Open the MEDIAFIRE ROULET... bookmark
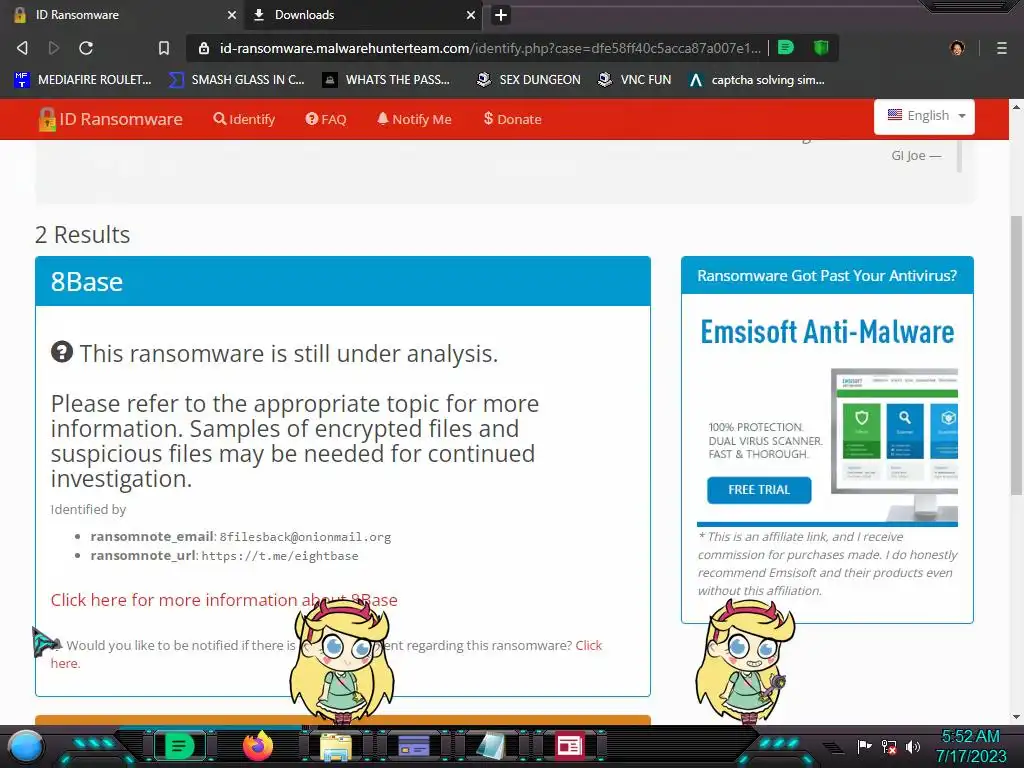 [83, 80]
